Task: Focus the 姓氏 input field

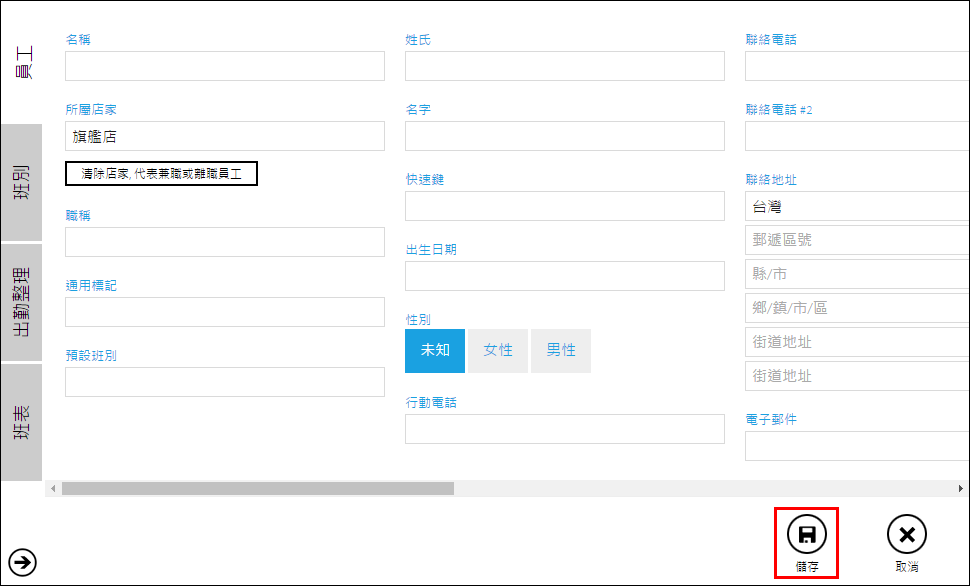Action: click(x=565, y=66)
